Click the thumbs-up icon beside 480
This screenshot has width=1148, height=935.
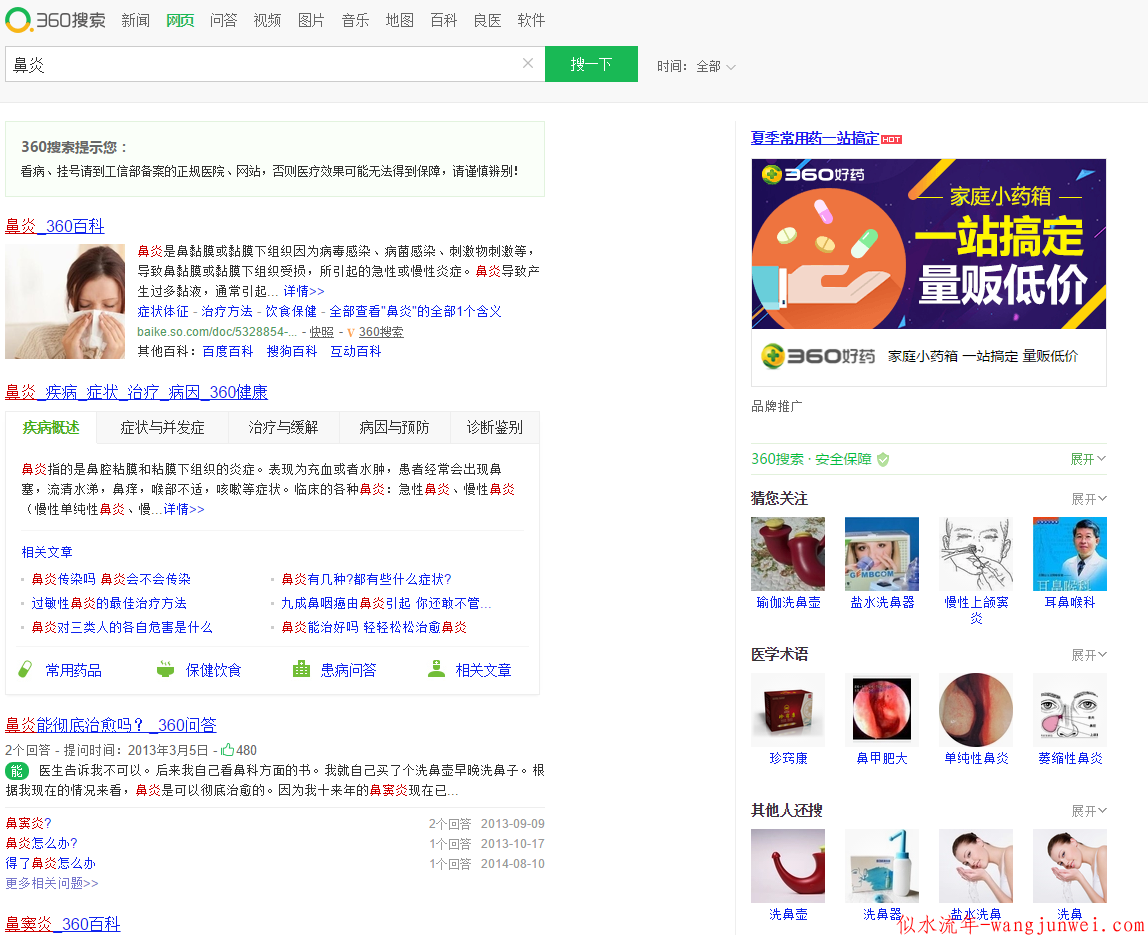point(227,750)
